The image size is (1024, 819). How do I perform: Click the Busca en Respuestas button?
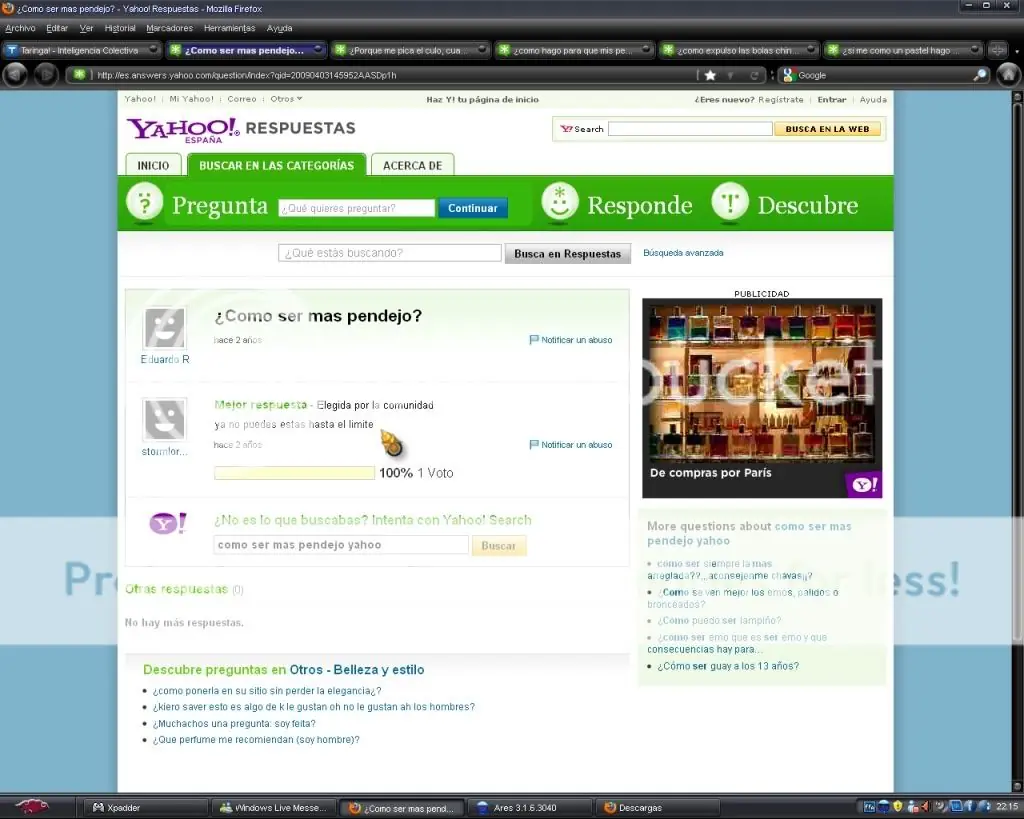[568, 253]
